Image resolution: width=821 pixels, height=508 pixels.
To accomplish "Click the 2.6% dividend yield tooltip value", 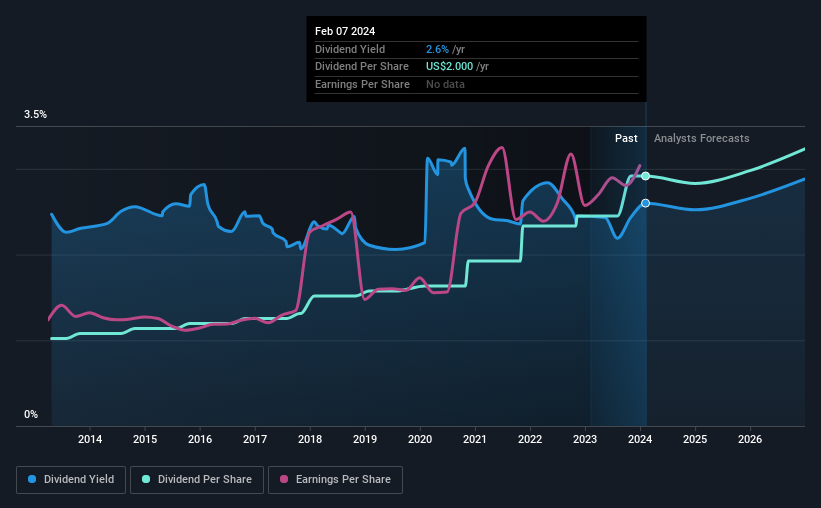I will [x=437, y=49].
